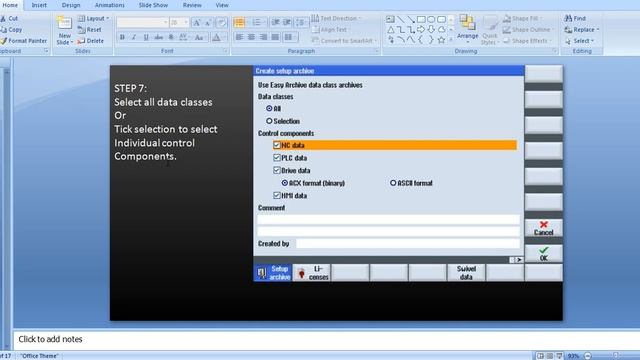Screen dimensions: 640x360
Task: Switch to Slide Sorter view in the status bar
Action: pyautogui.click(x=550, y=356)
